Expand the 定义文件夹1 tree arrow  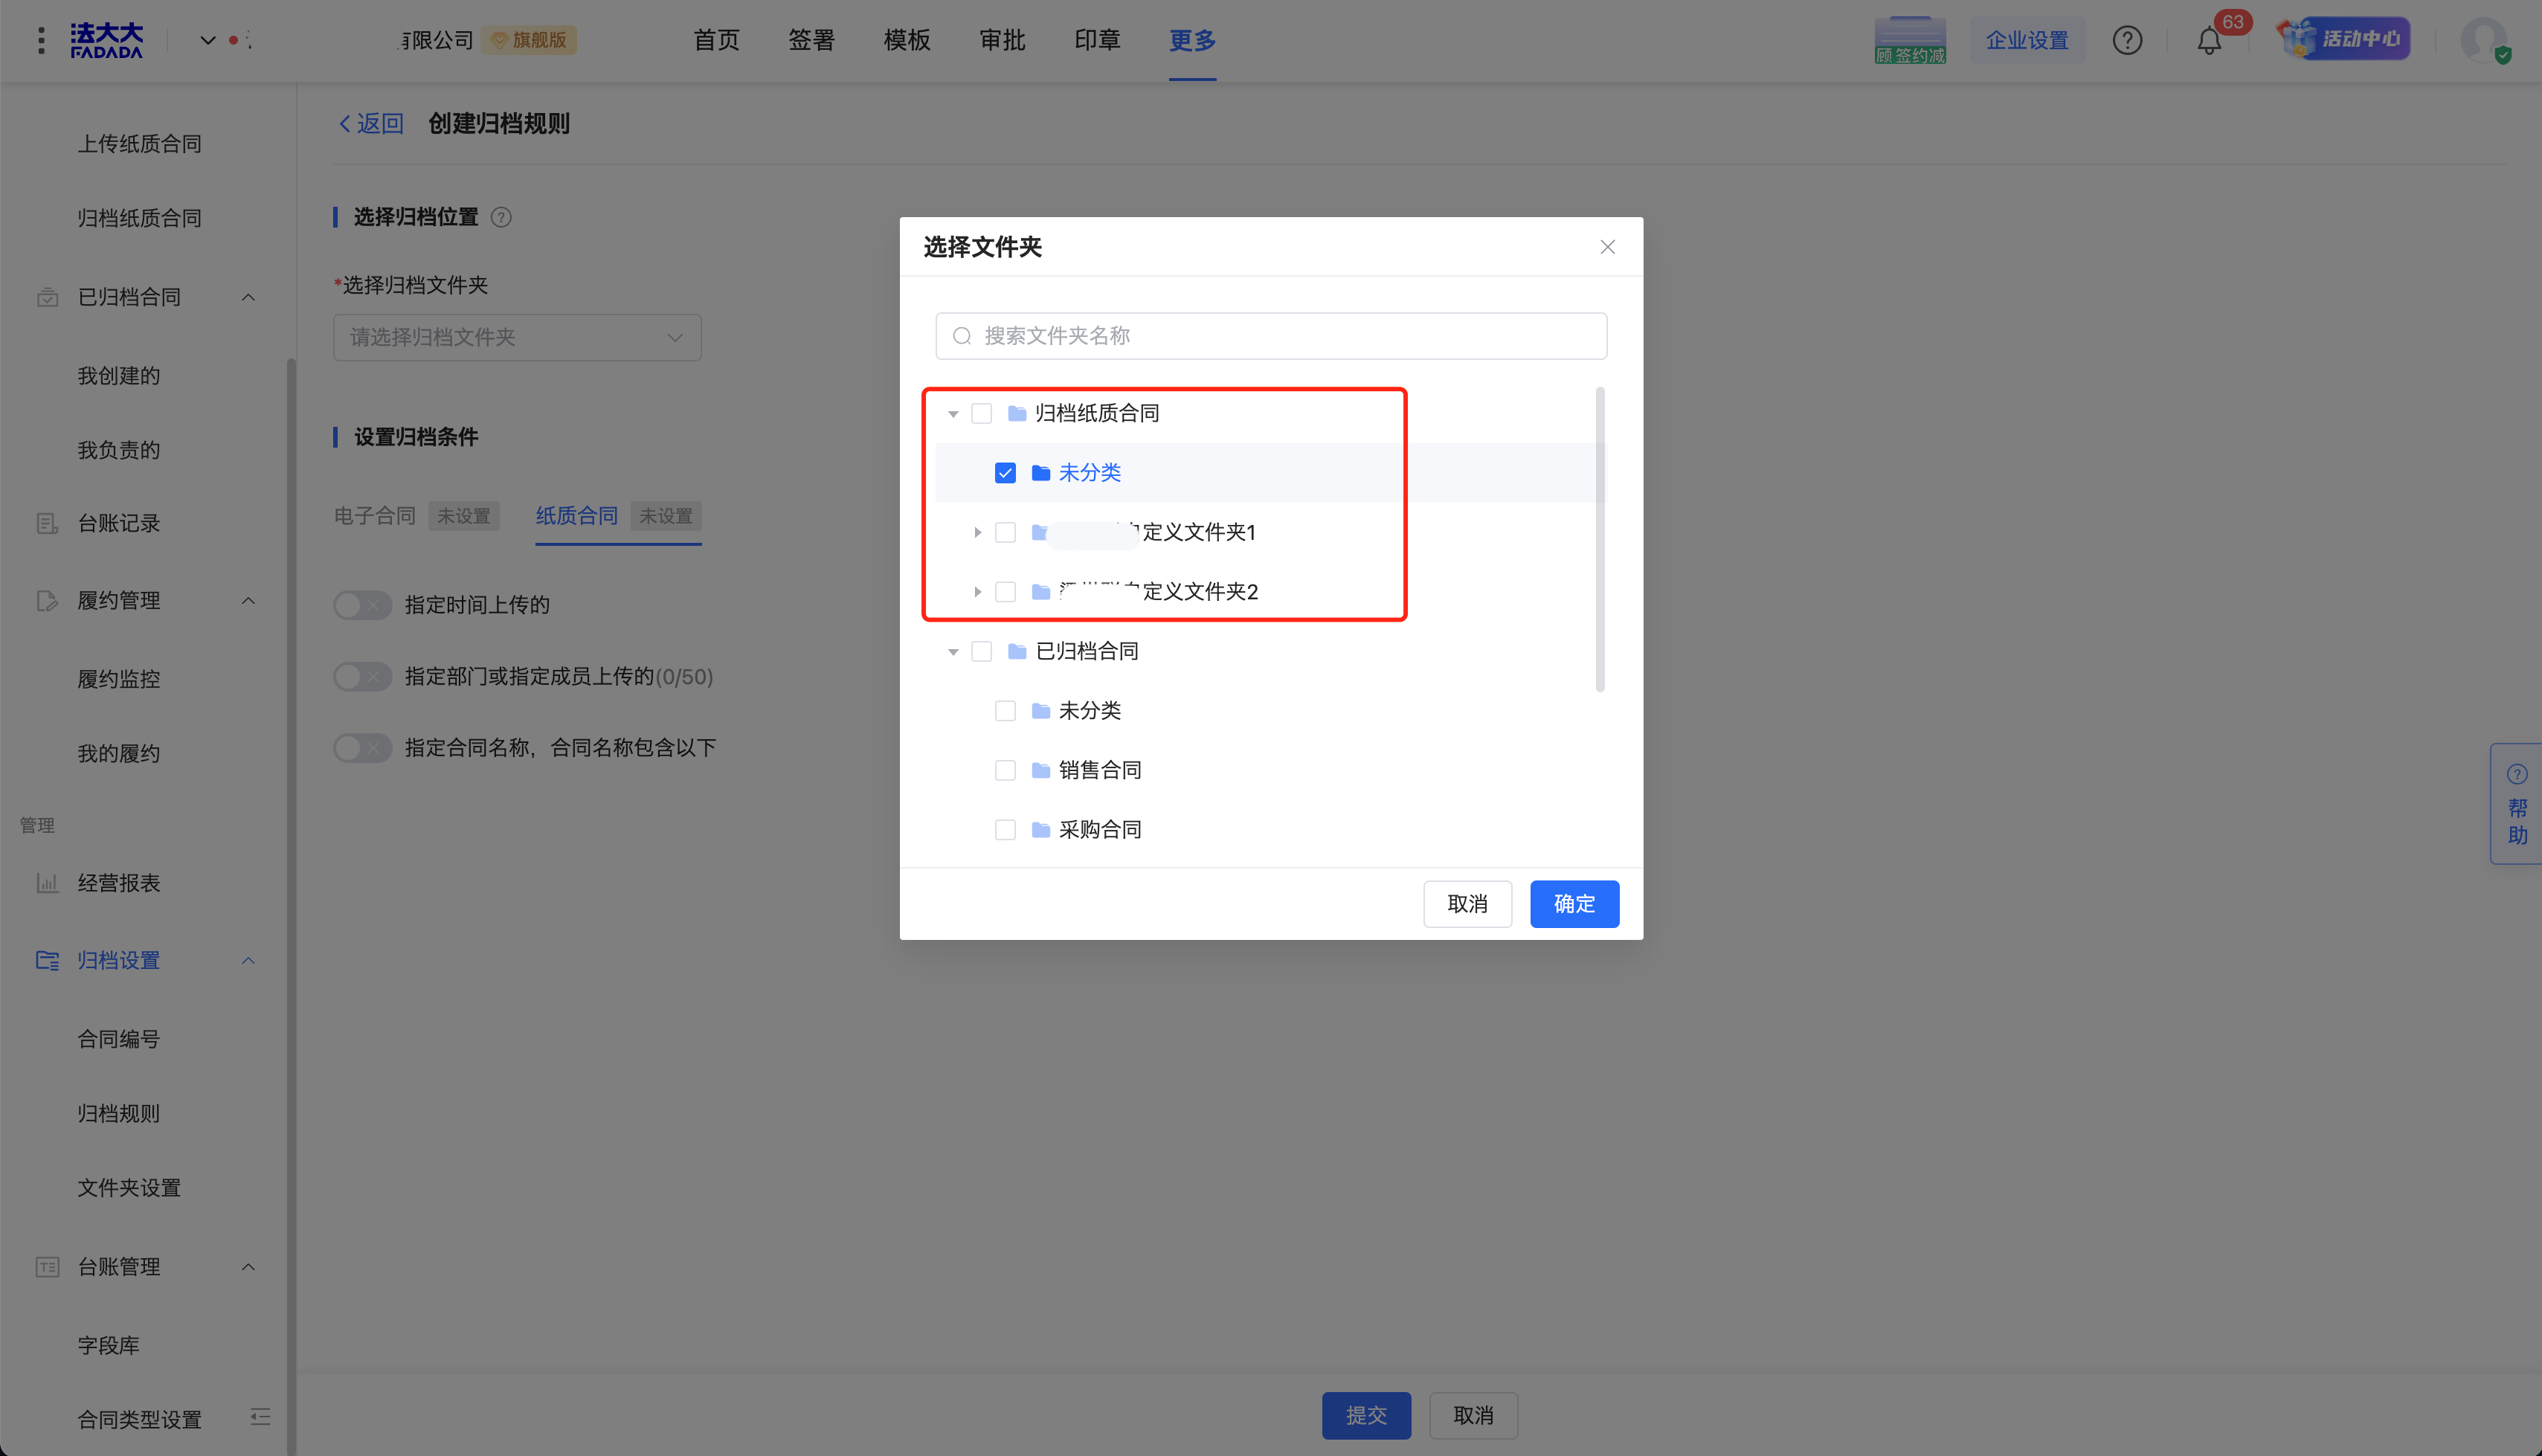point(977,533)
